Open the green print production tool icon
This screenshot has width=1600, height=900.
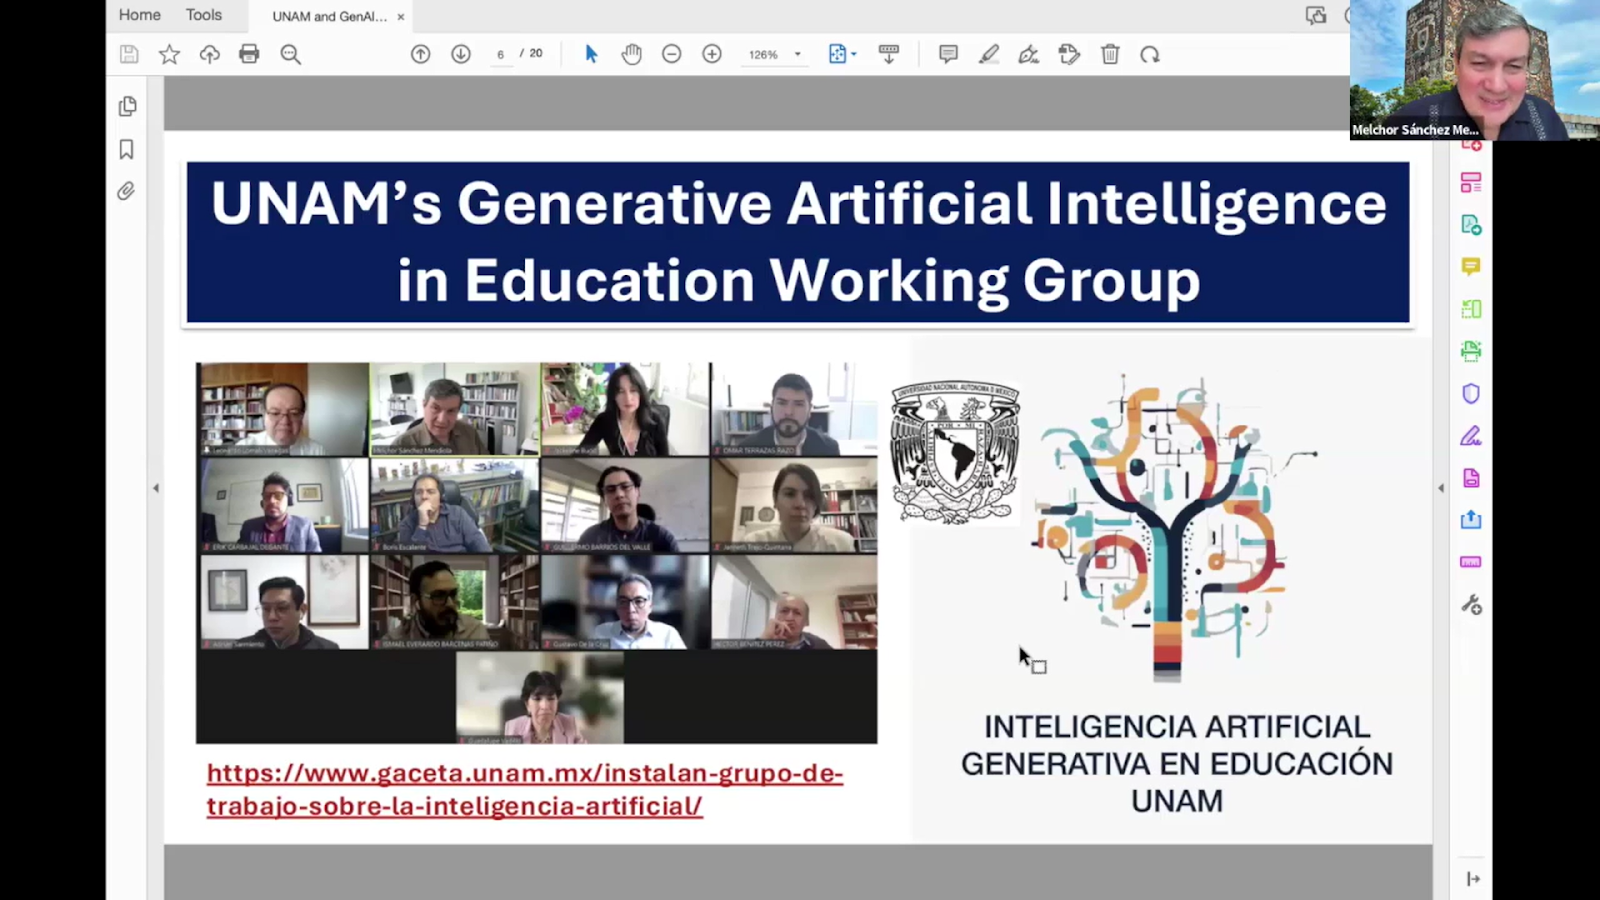coord(1471,351)
